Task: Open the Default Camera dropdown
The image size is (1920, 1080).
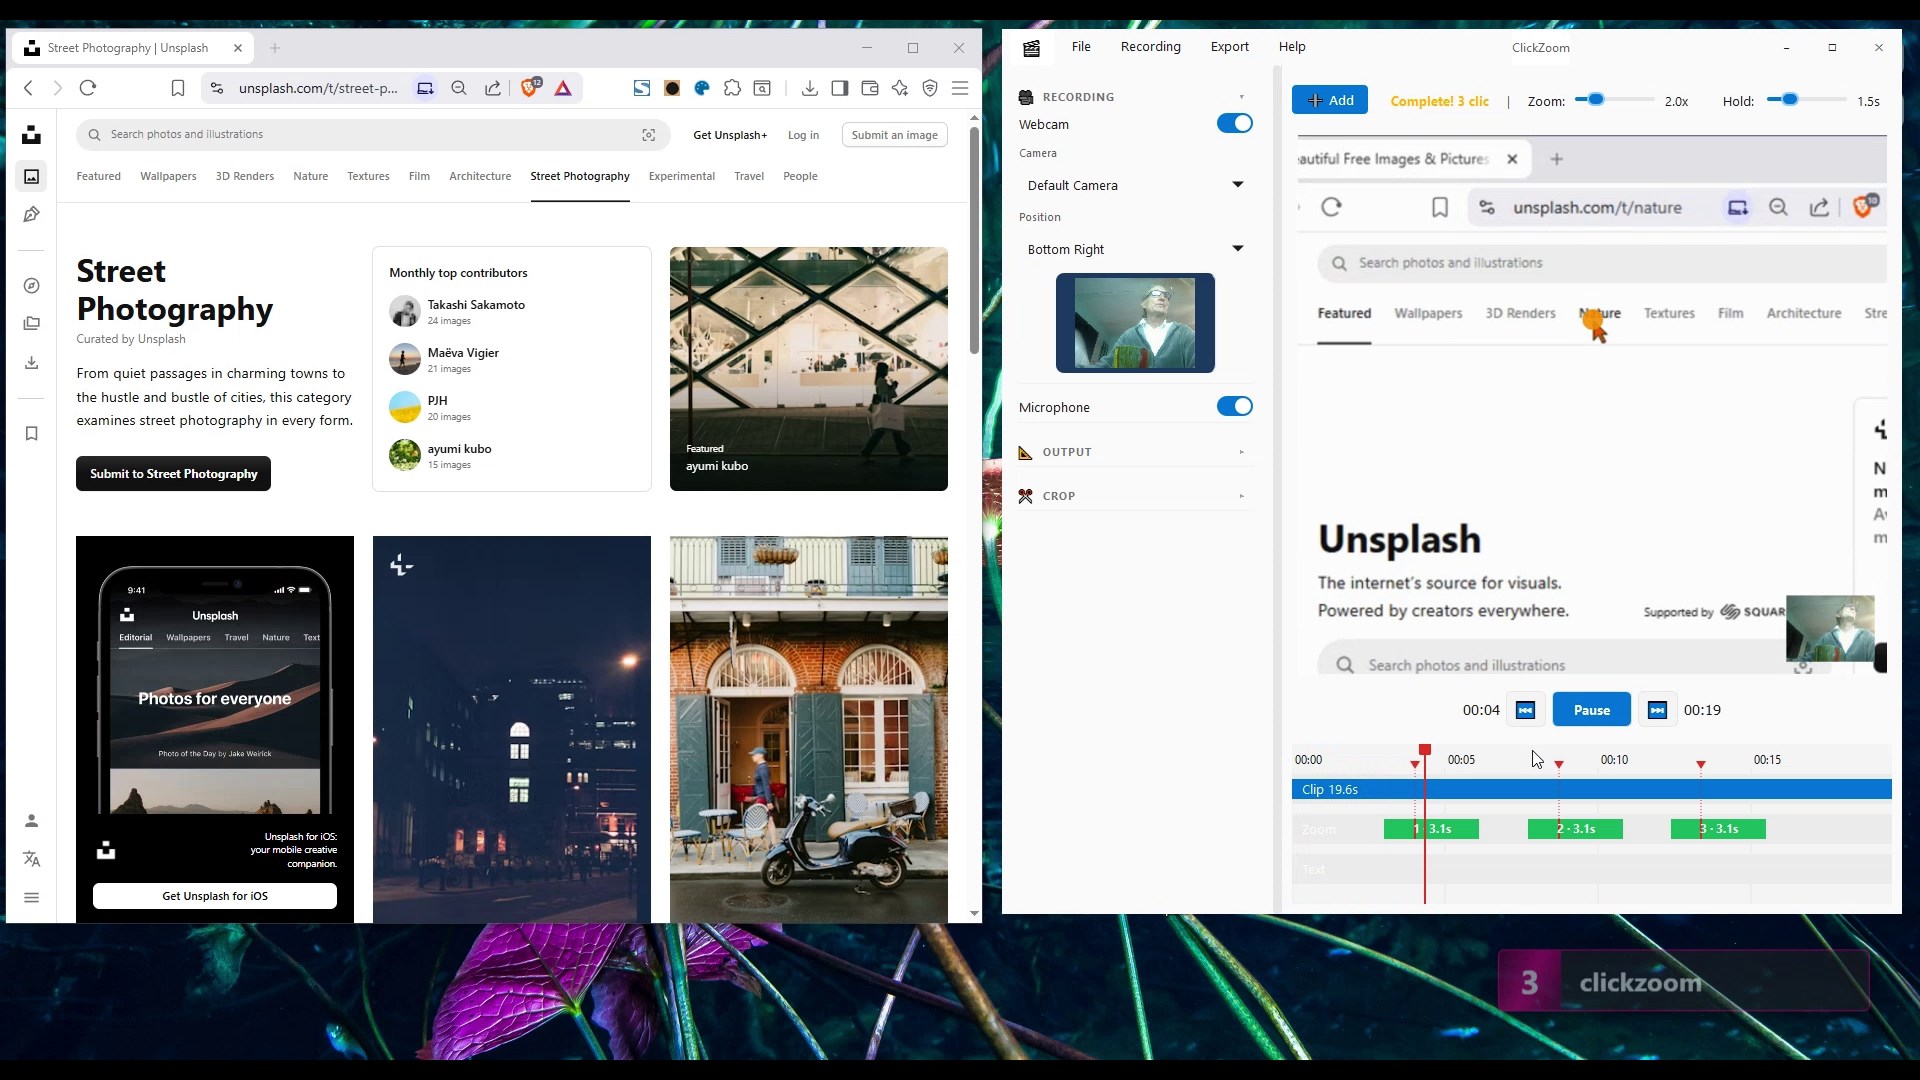Action: click(1135, 185)
